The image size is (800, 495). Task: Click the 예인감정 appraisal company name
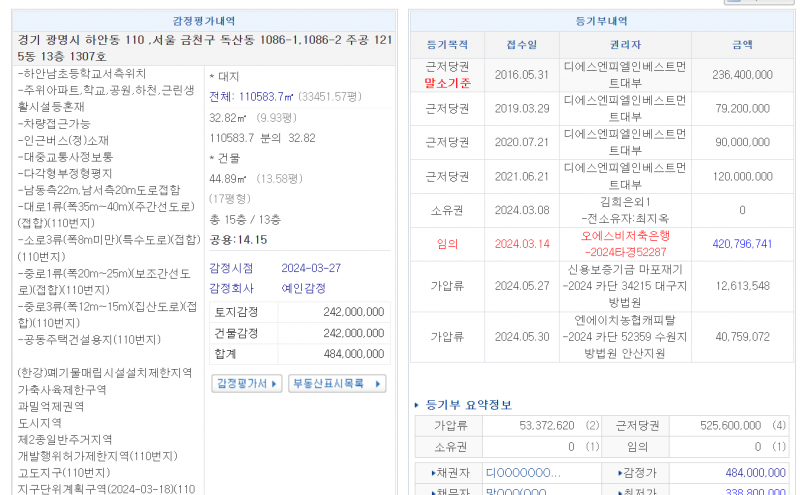click(305, 288)
